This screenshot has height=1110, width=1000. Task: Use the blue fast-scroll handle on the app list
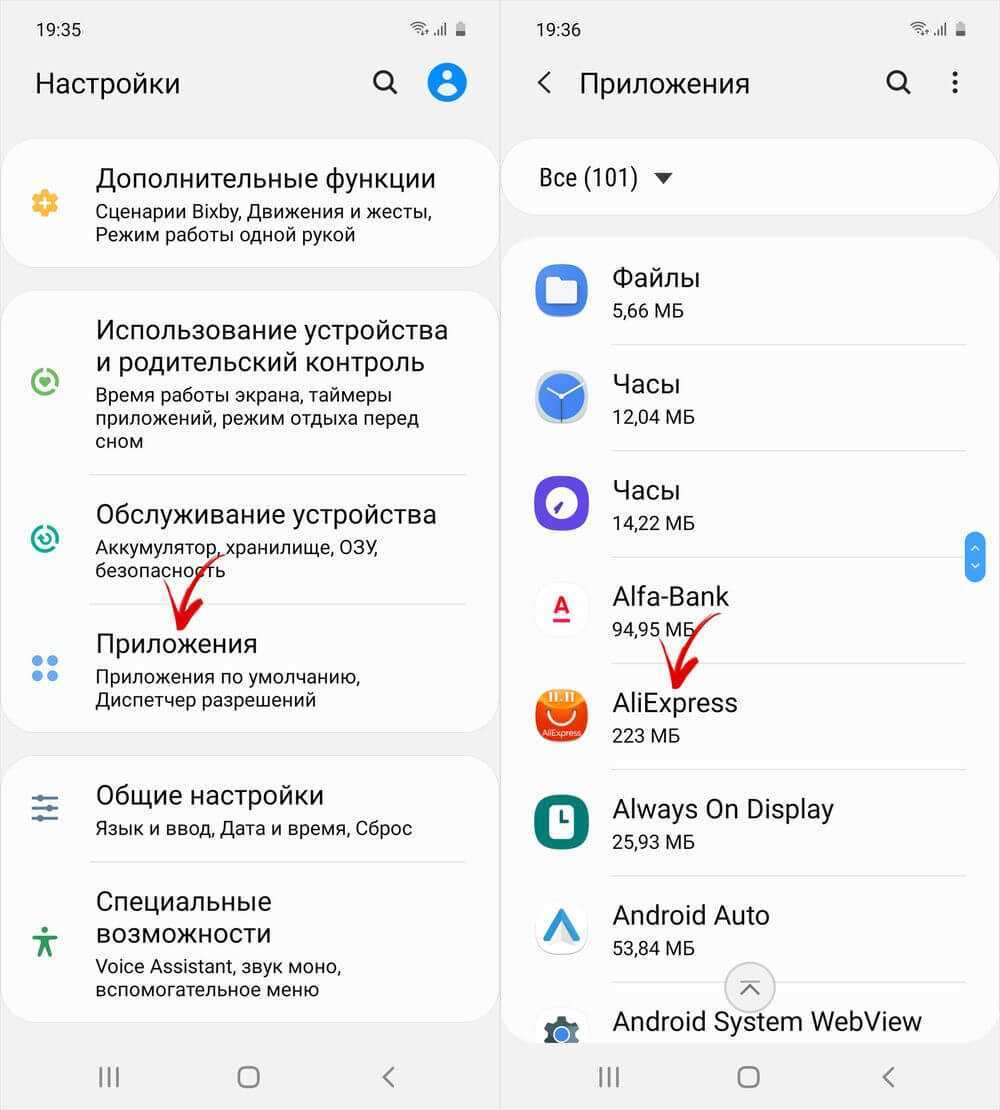pos(975,556)
